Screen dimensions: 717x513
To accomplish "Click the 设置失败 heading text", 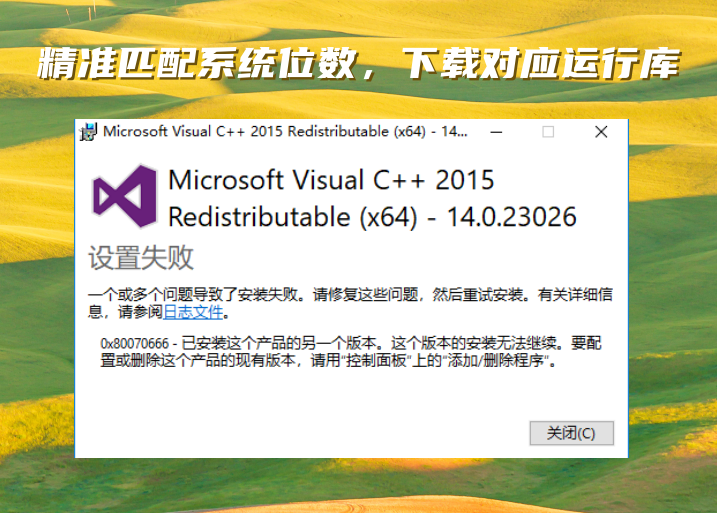I will tap(141, 258).
